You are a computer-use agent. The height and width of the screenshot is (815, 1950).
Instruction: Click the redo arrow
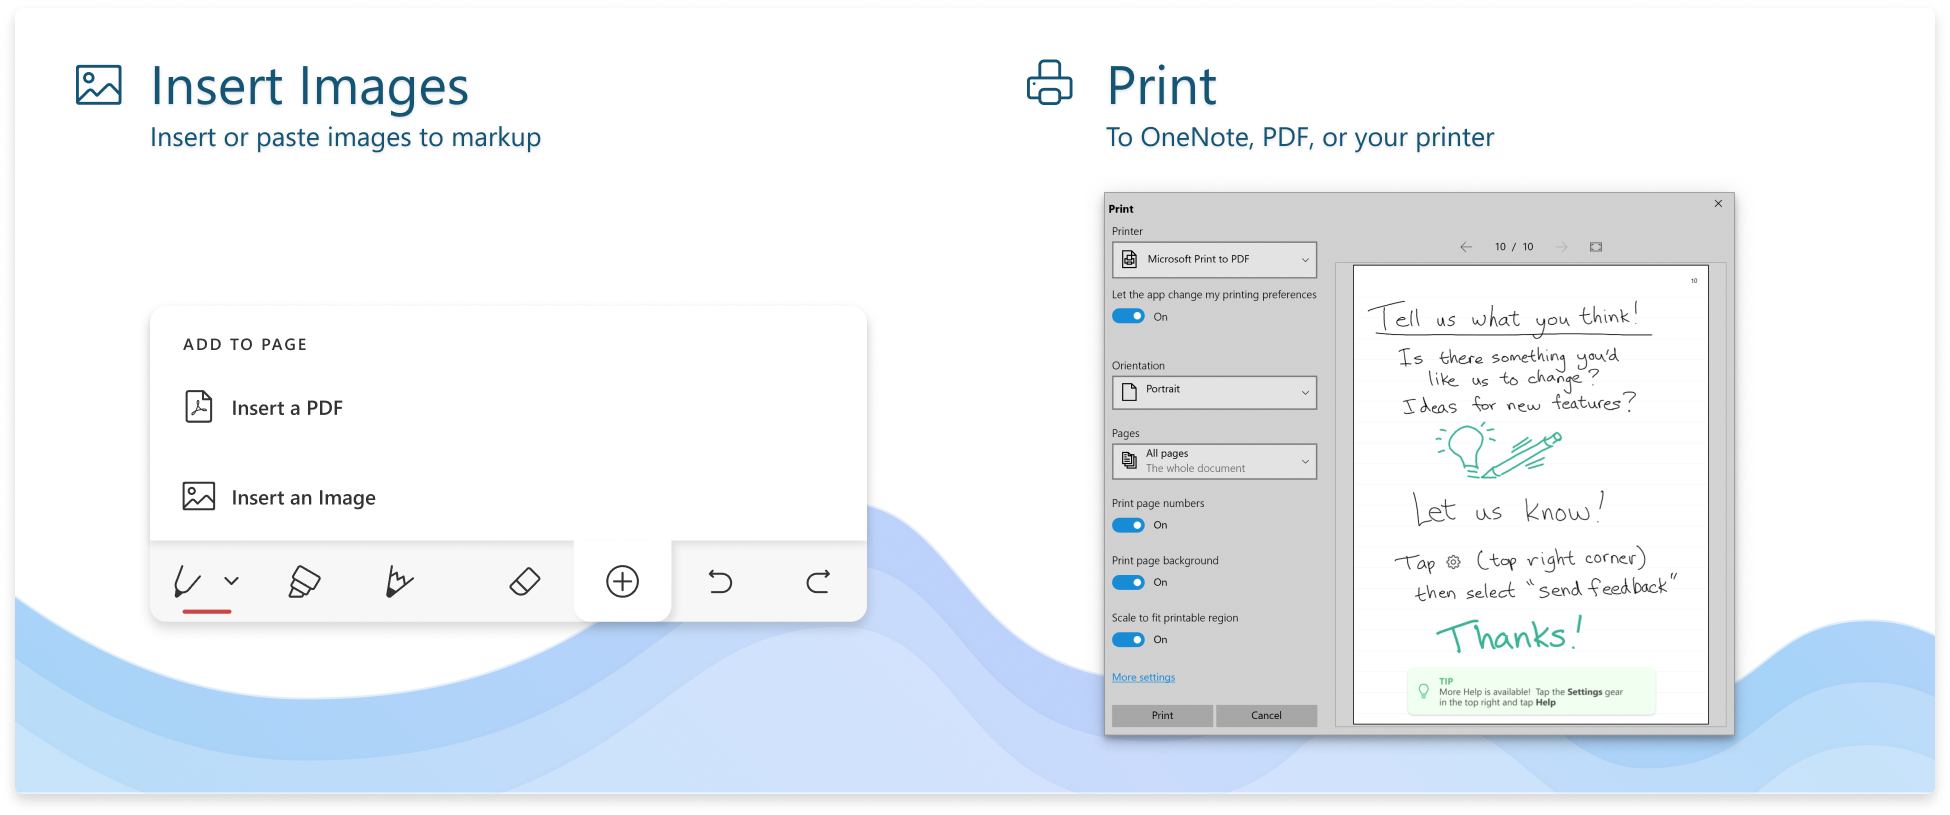[818, 581]
